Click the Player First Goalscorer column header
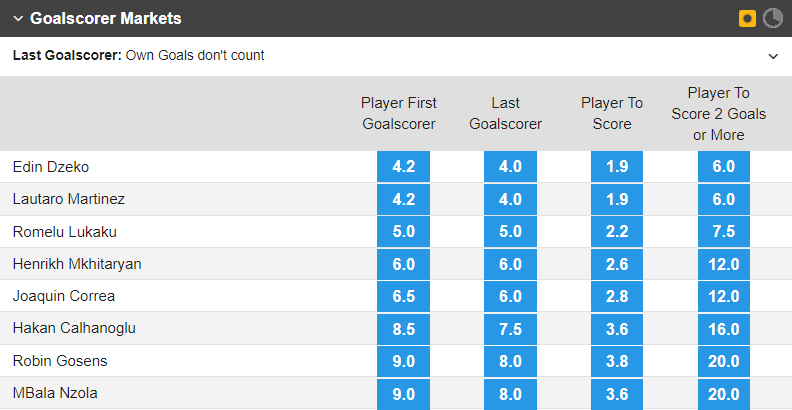Viewport: 792px width, 410px height. pyautogui.click(x=399, y=113)
